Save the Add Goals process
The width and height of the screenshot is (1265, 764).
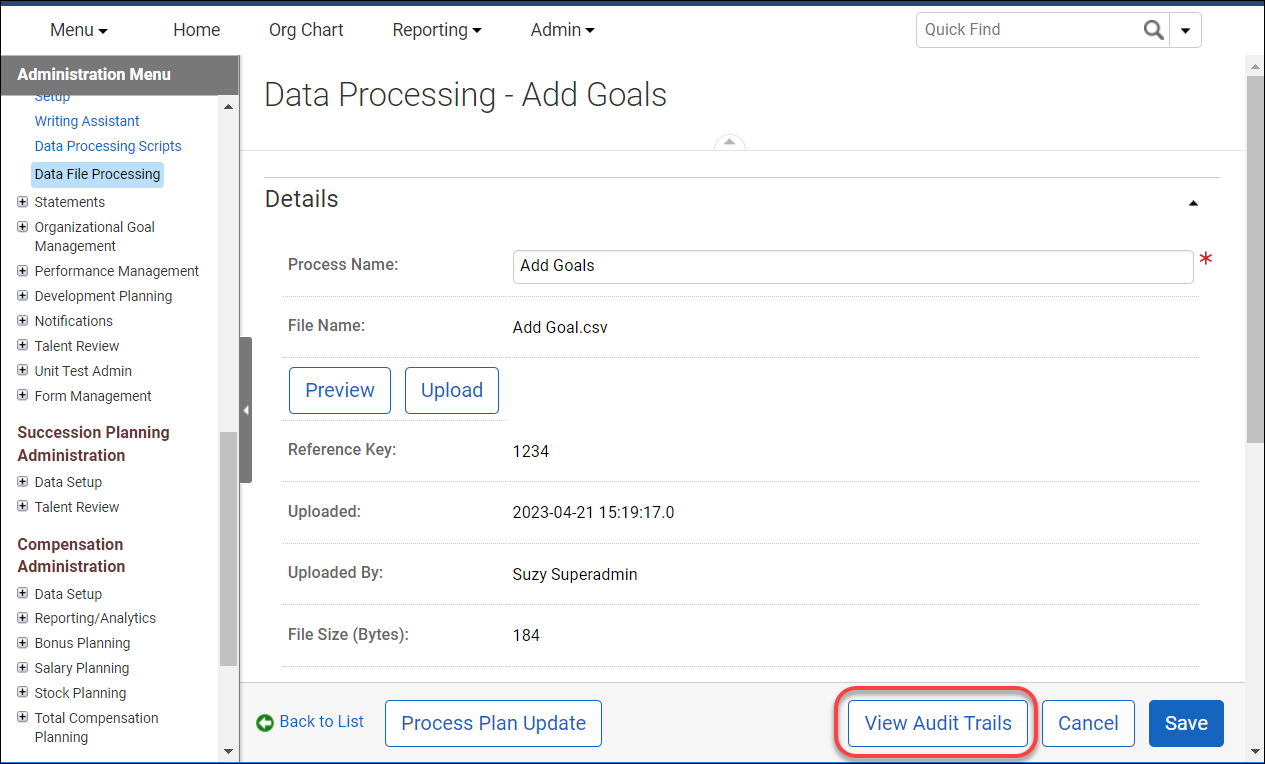tap(1185, 722)
